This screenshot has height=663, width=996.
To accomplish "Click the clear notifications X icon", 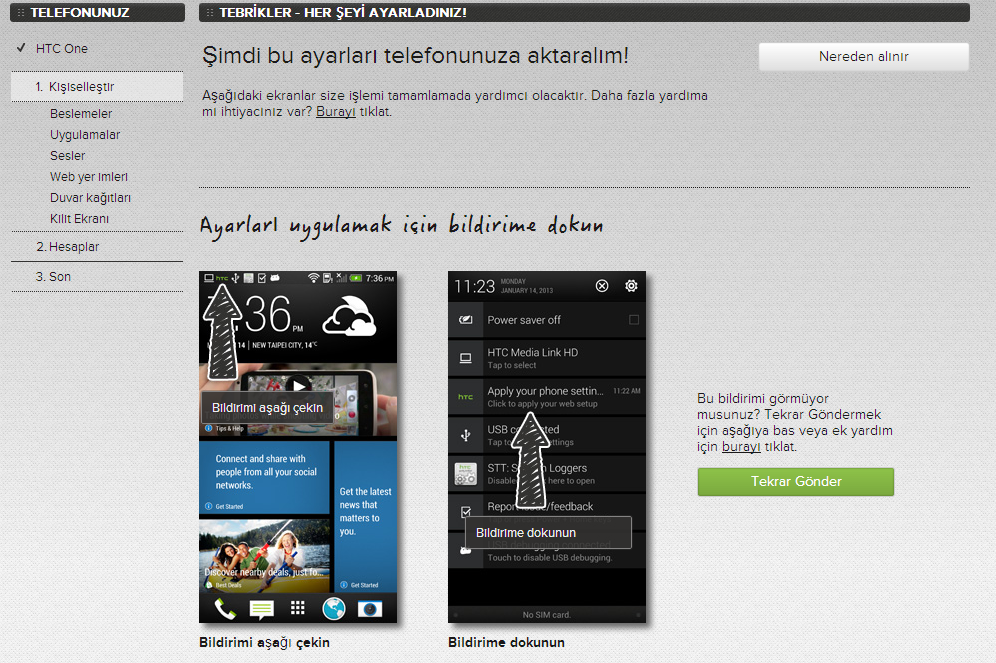I will 602,286.
